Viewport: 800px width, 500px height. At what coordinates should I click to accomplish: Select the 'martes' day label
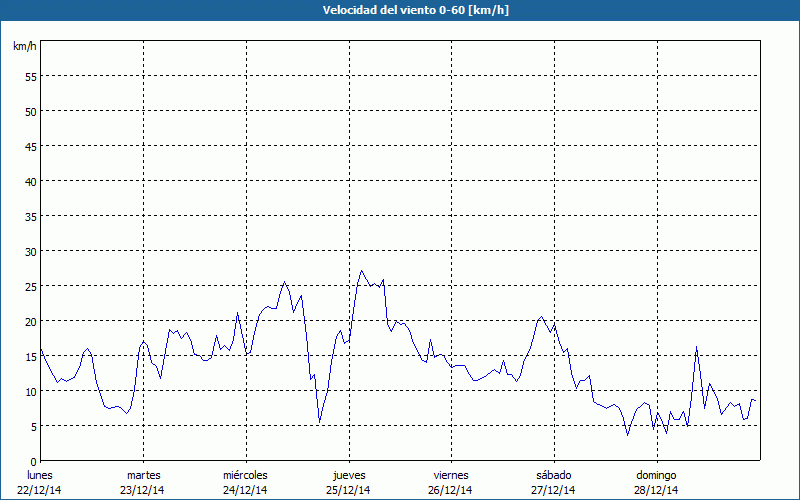point(143,475)
